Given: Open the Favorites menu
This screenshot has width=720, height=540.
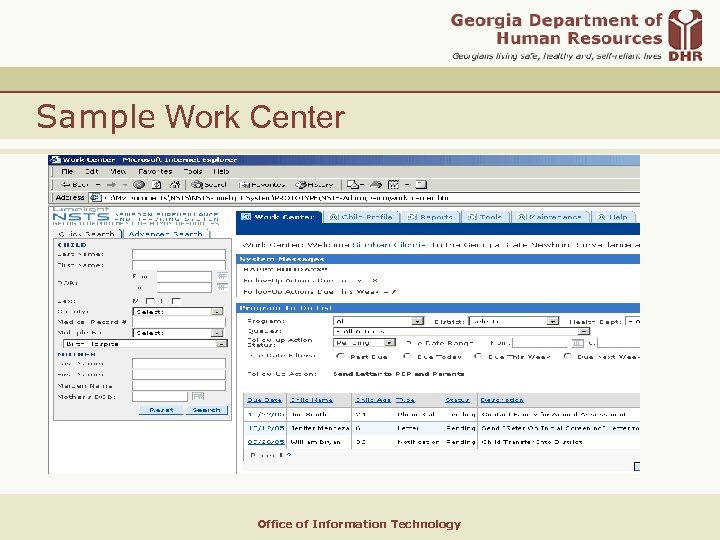Looking at the screenshot, I should (155, 171).
